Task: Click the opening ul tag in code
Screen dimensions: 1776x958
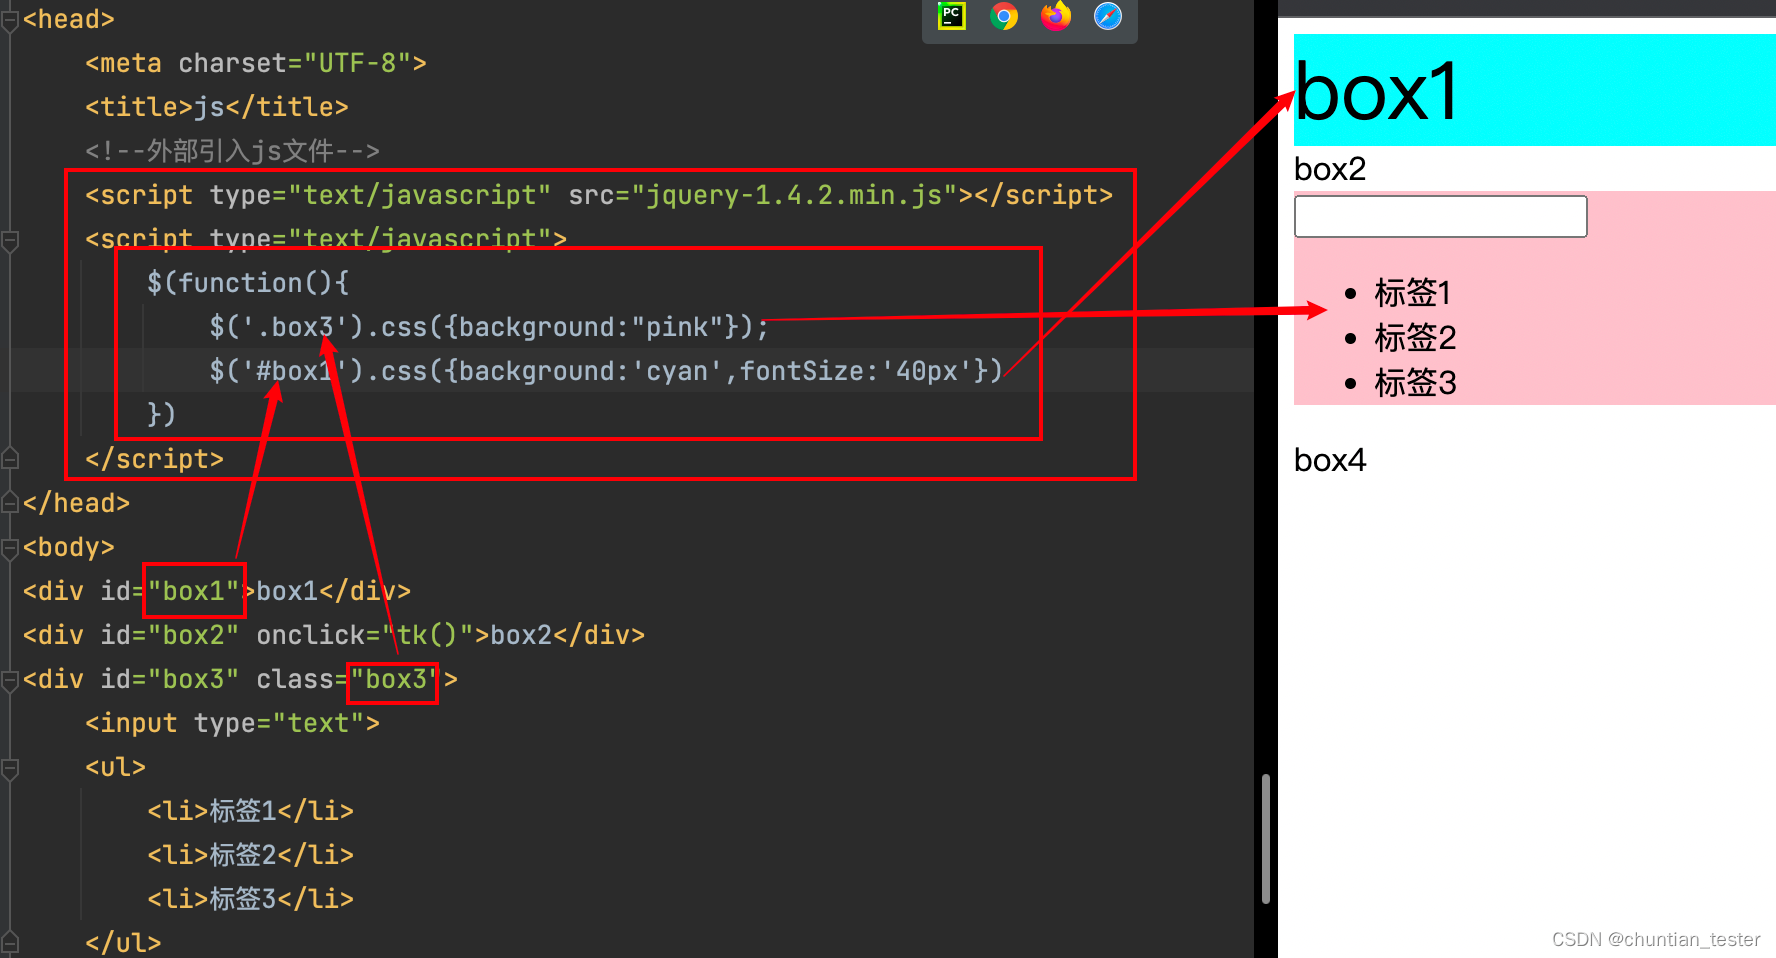Action: pos(116,767)
